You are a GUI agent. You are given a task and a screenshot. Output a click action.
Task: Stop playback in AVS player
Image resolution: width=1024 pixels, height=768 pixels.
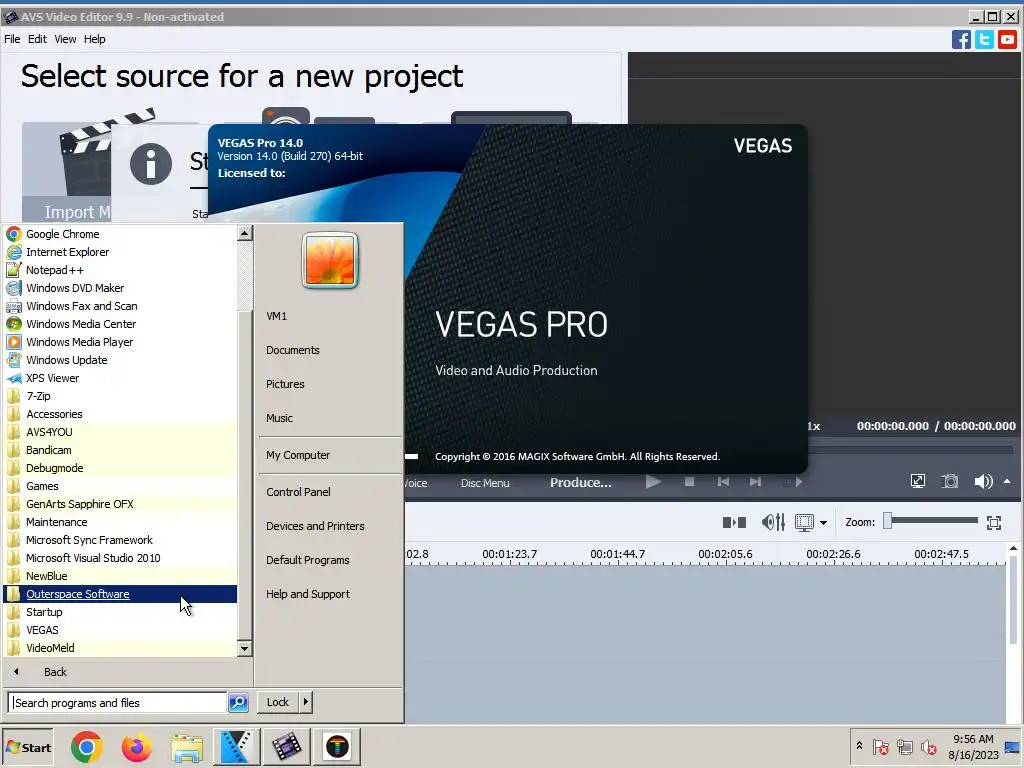coord(689,482)
